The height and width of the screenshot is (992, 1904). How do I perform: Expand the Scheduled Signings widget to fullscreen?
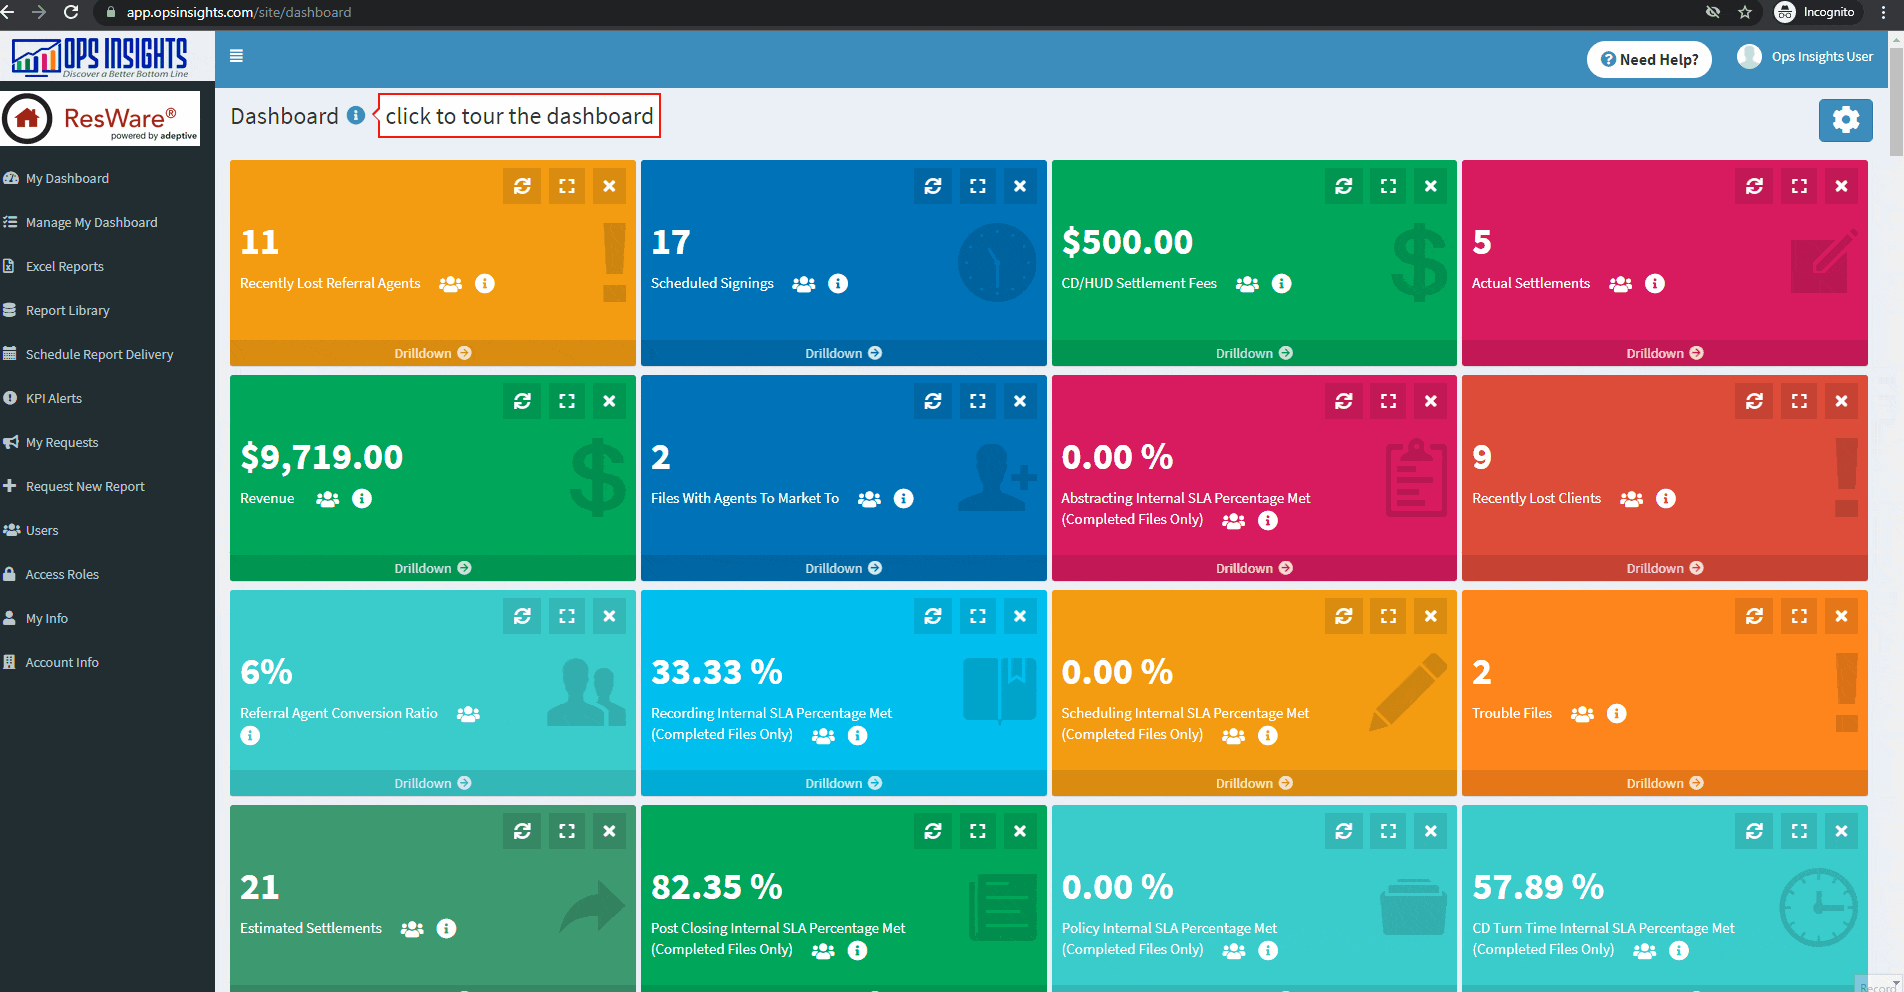point(977,185)
